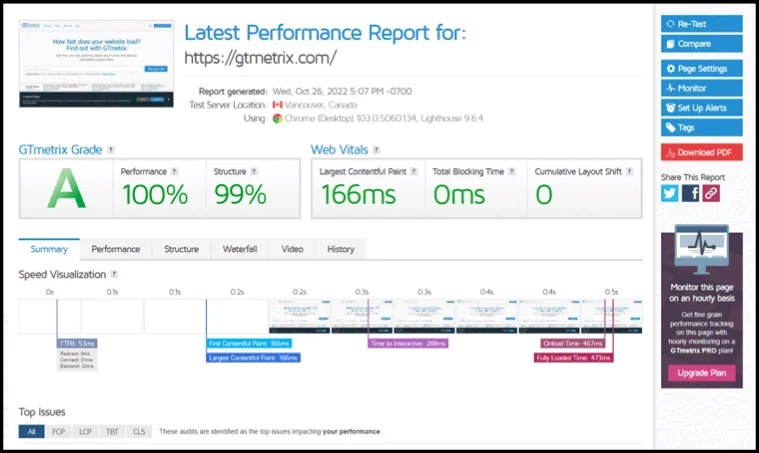Click help icon beside Web Vitals
This screenshot has width=759, height=453.
pos(376,150)
